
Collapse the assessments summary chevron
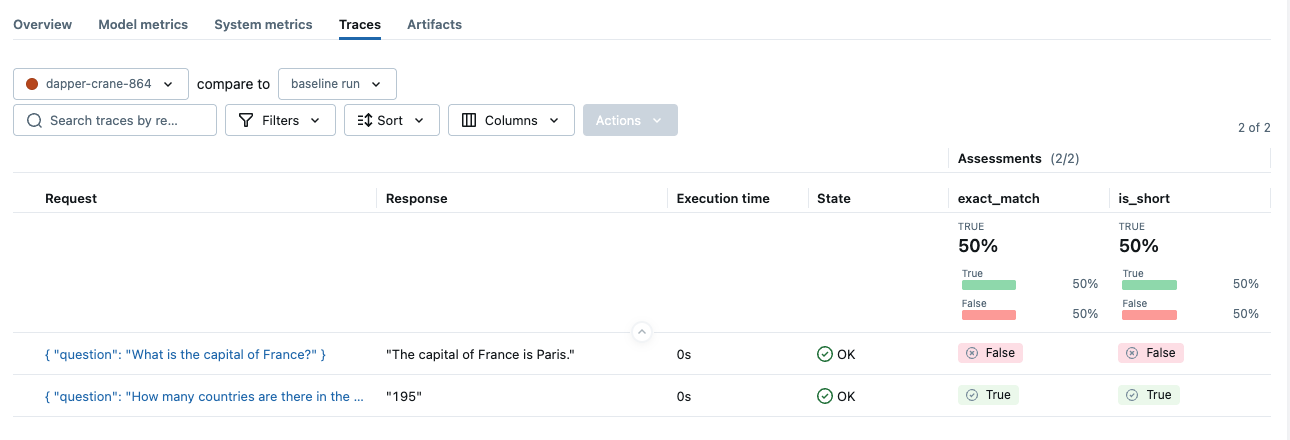[642, 332]
